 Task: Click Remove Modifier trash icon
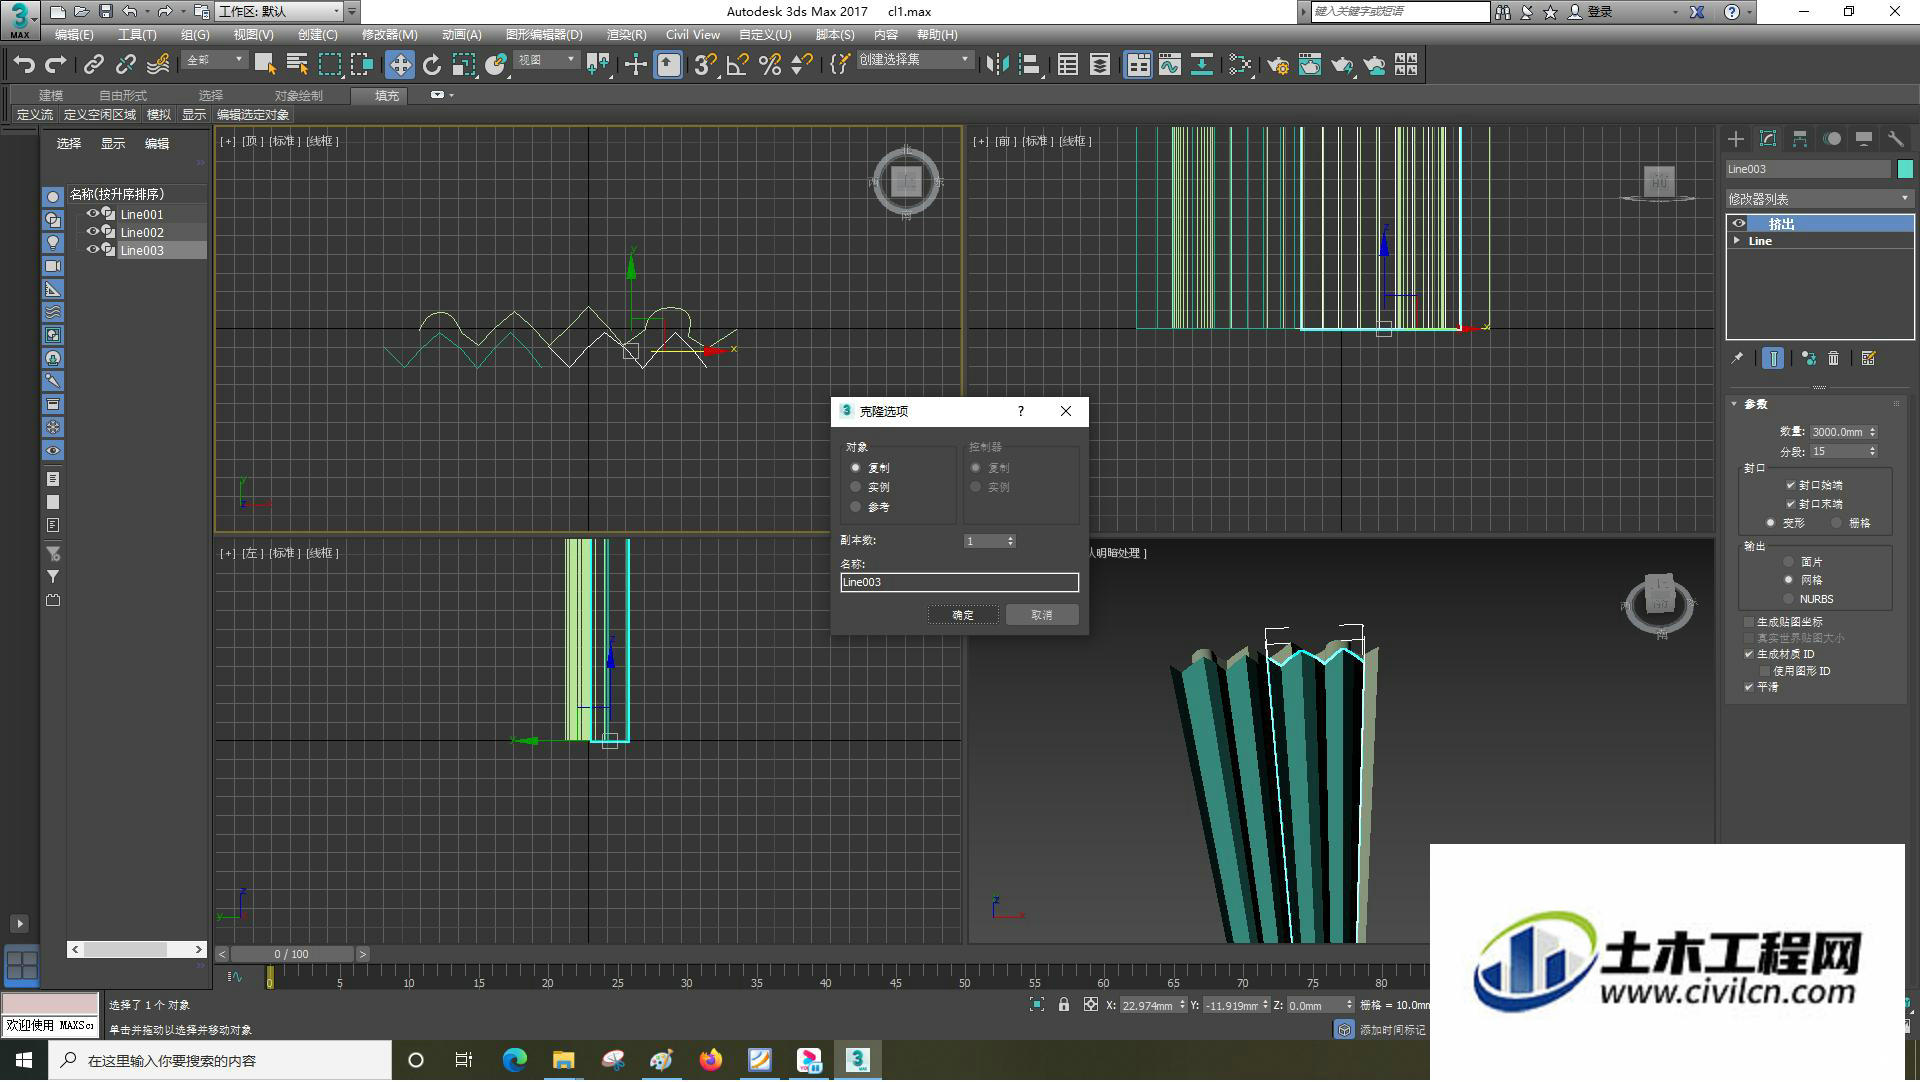pyautogui.click(x=1834, y=358)
